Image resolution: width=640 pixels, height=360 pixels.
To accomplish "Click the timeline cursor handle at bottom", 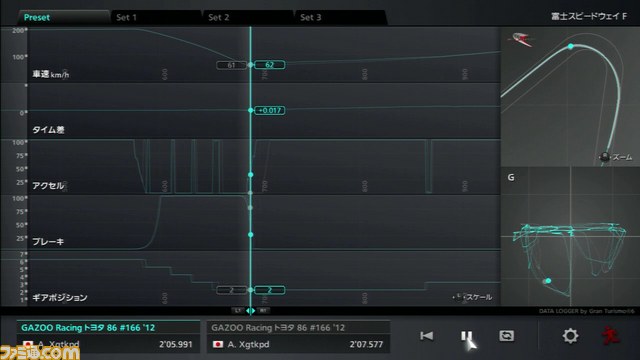I will tap(251, 311).
